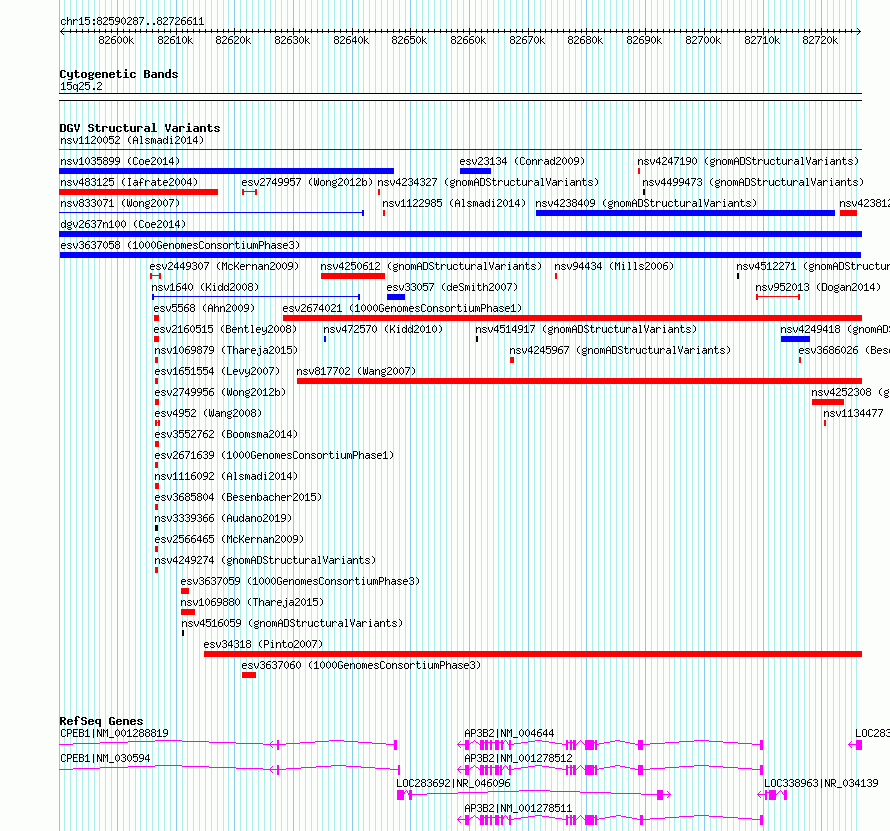Click nsv94434 (Mills2006) label
Viewport: 890px width, 831px height.
[614, 266]
